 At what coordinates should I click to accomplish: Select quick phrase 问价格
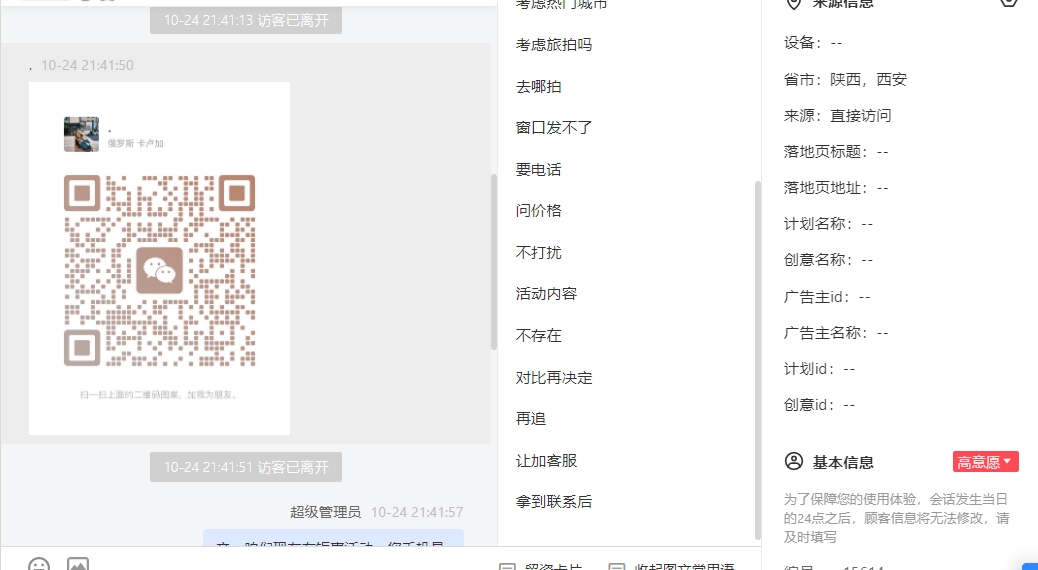pyautogui.click(x=538, y=211)
